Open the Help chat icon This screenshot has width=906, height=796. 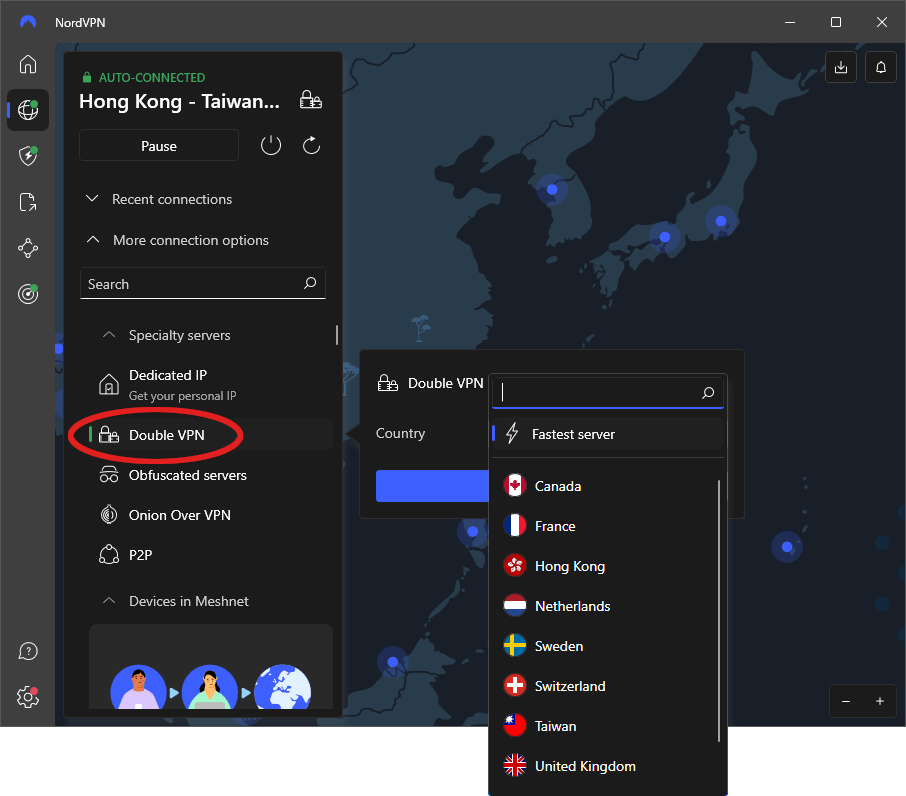(28, 651)
